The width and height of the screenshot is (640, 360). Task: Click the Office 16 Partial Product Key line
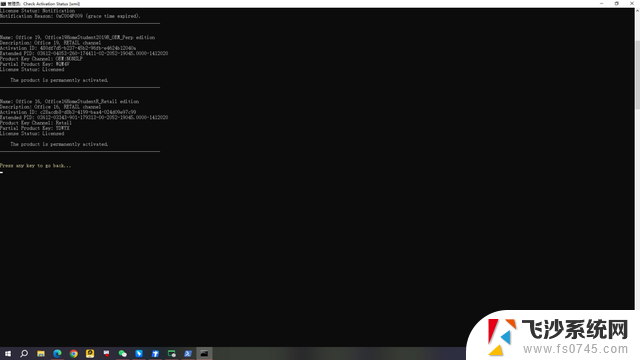35,128
